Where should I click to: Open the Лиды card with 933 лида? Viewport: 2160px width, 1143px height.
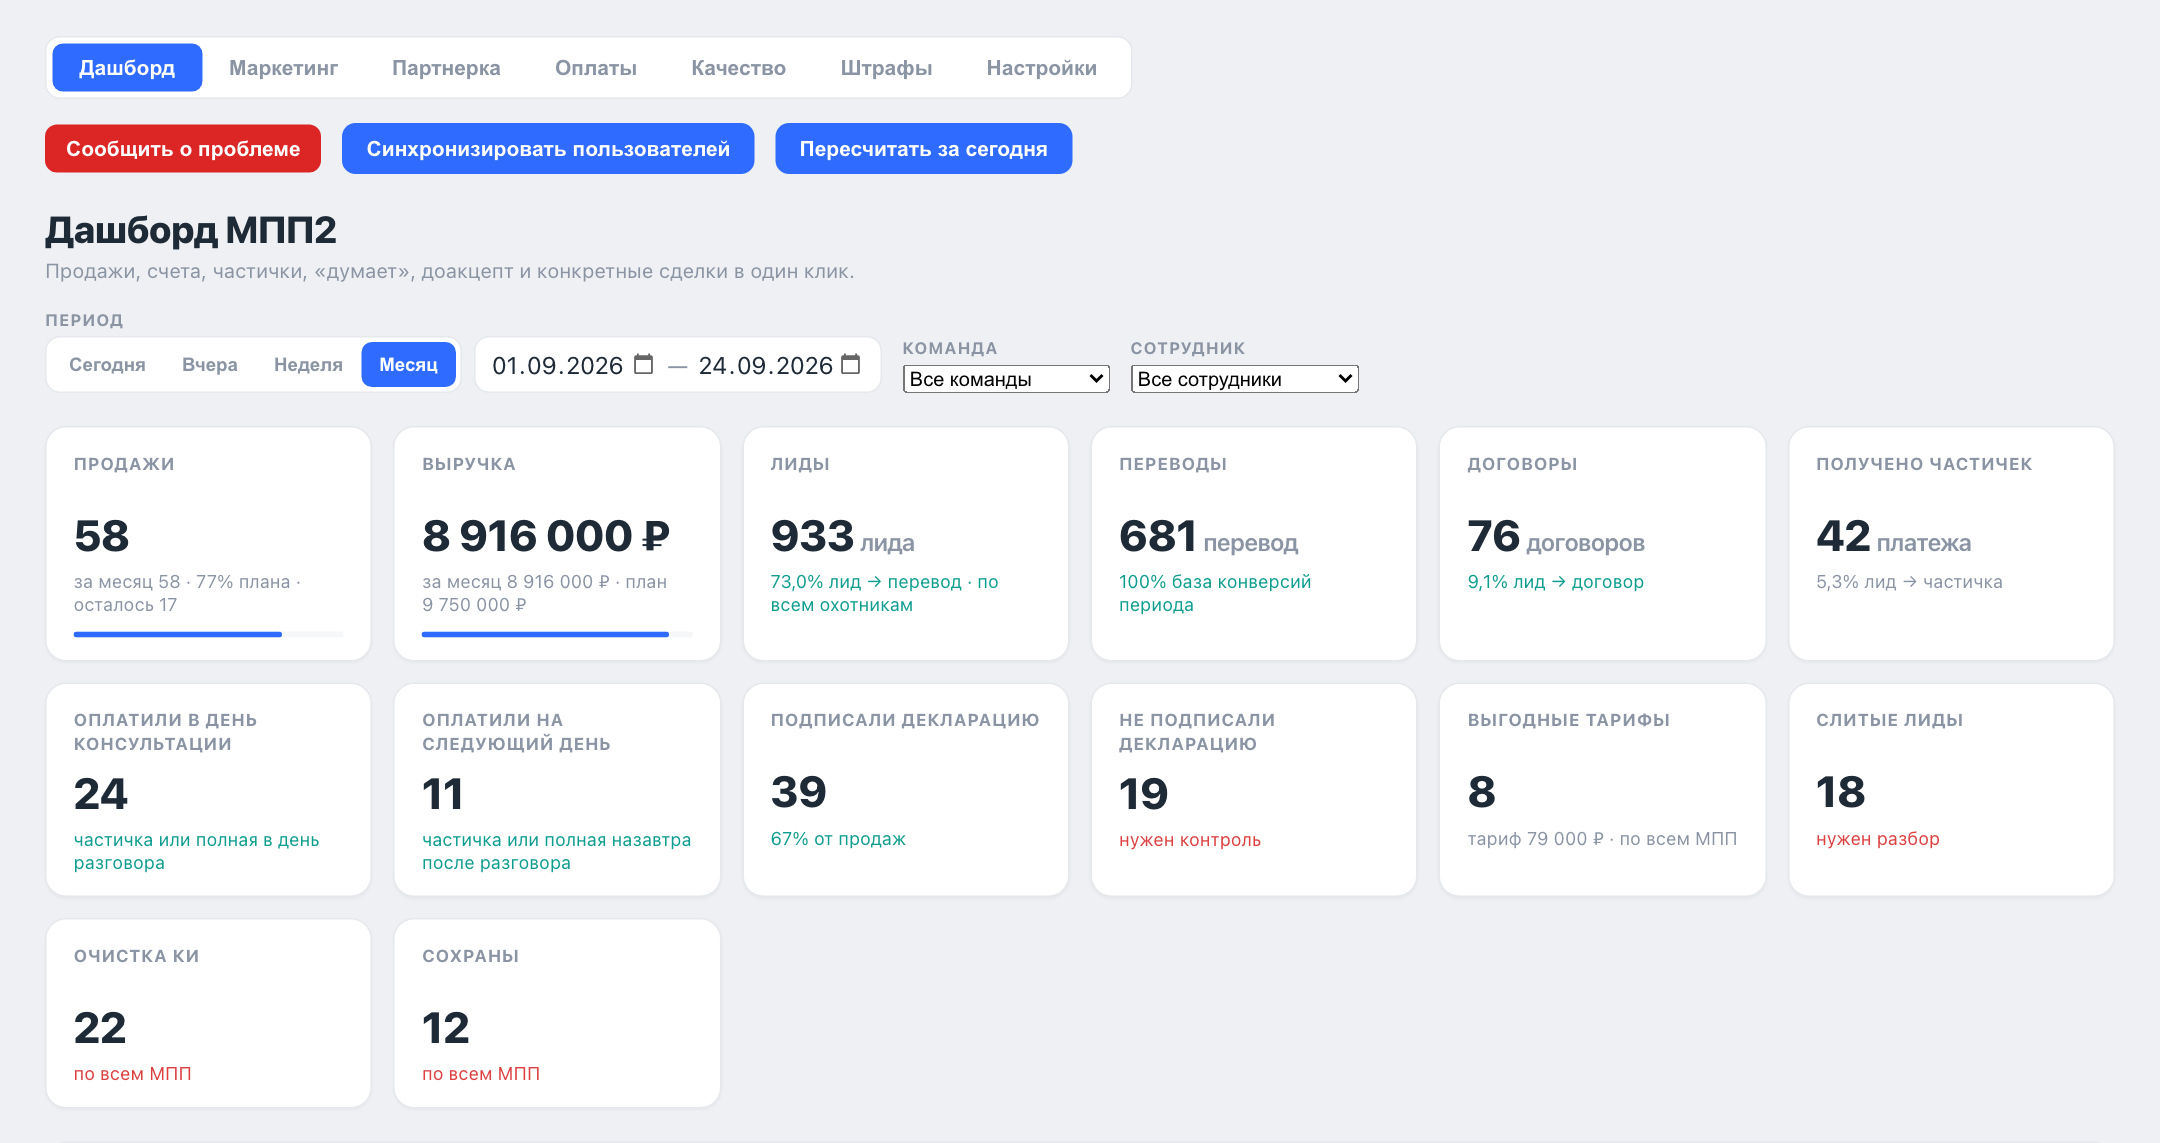tap(906, 544)
